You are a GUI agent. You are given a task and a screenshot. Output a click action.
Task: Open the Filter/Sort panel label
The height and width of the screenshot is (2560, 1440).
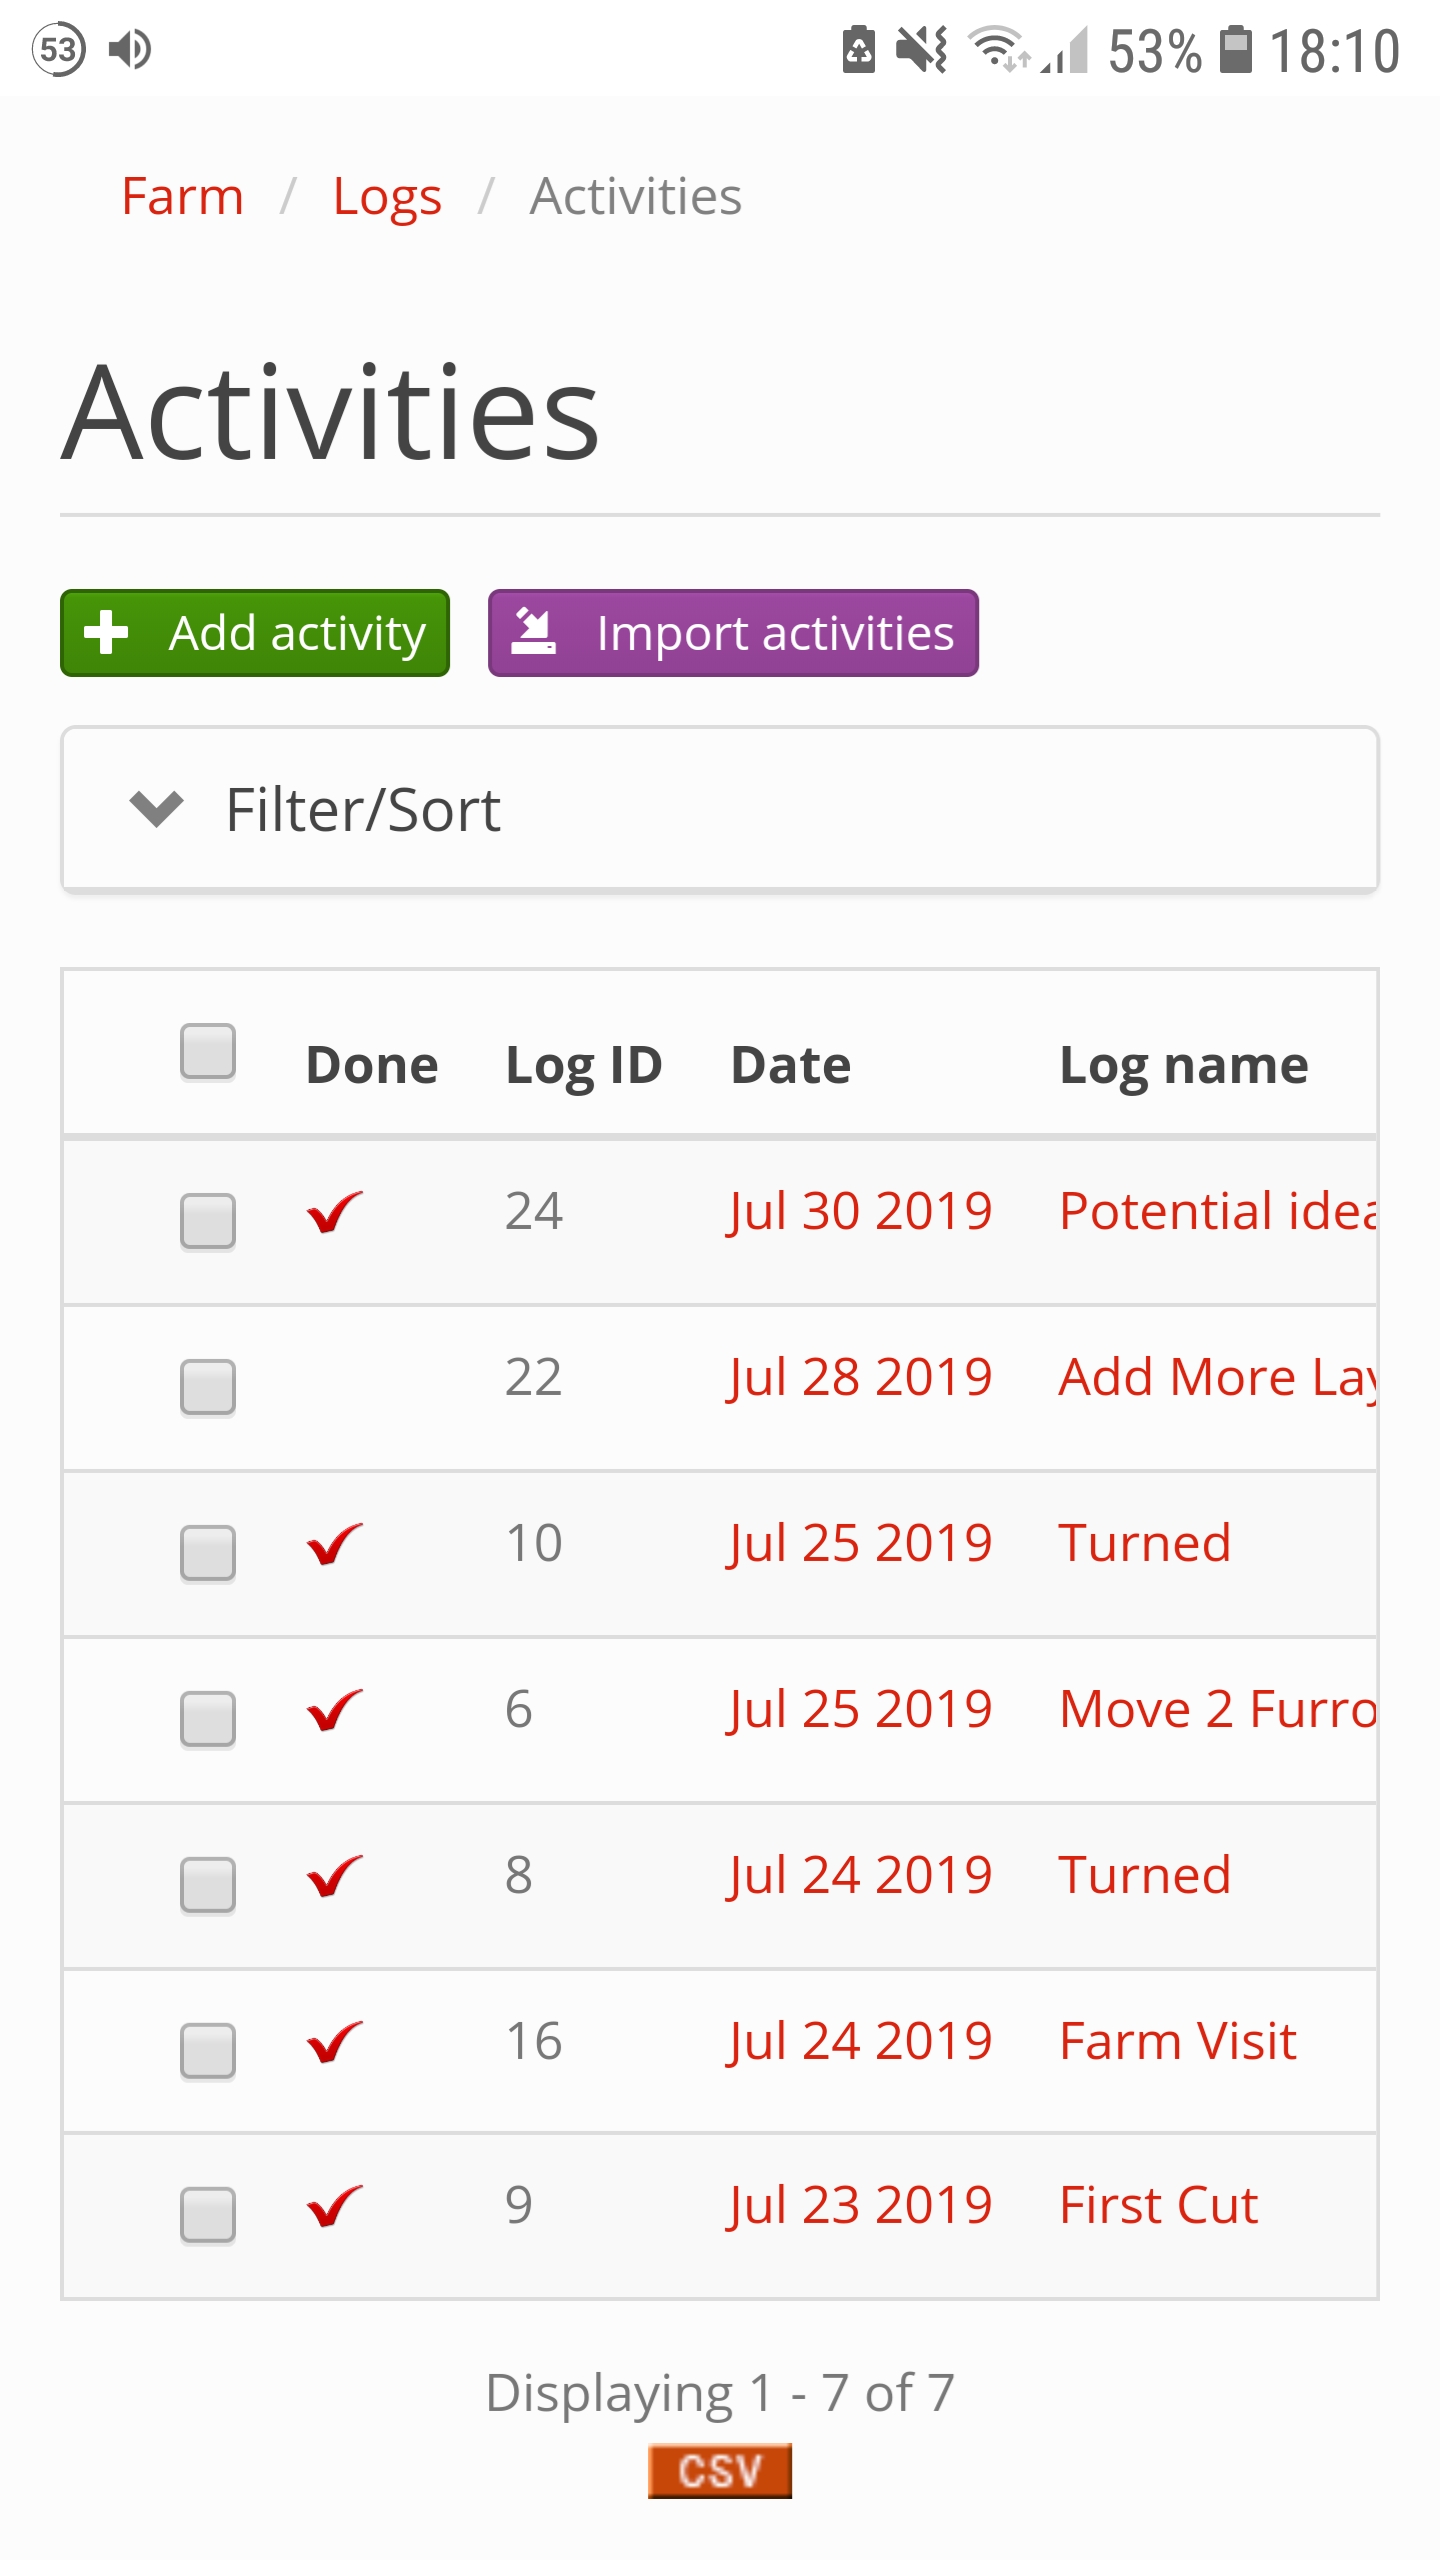(x=363, y=809)
